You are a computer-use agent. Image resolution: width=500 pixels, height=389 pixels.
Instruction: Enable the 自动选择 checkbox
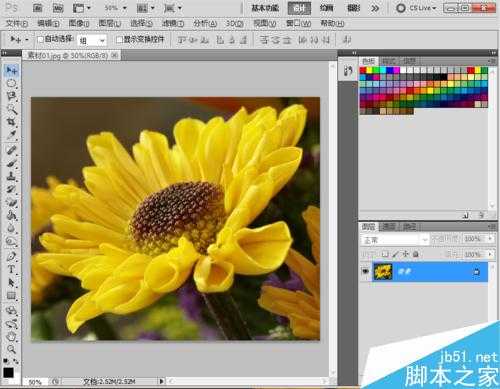[x=40, y=39]
